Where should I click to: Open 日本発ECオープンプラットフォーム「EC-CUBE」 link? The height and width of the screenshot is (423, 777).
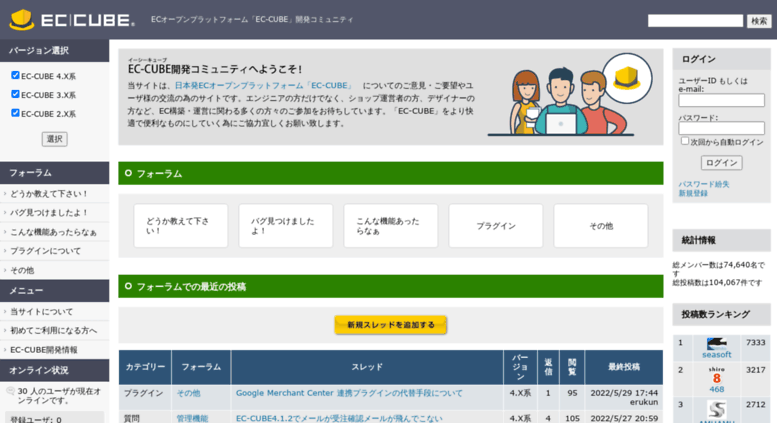point(265,85)
